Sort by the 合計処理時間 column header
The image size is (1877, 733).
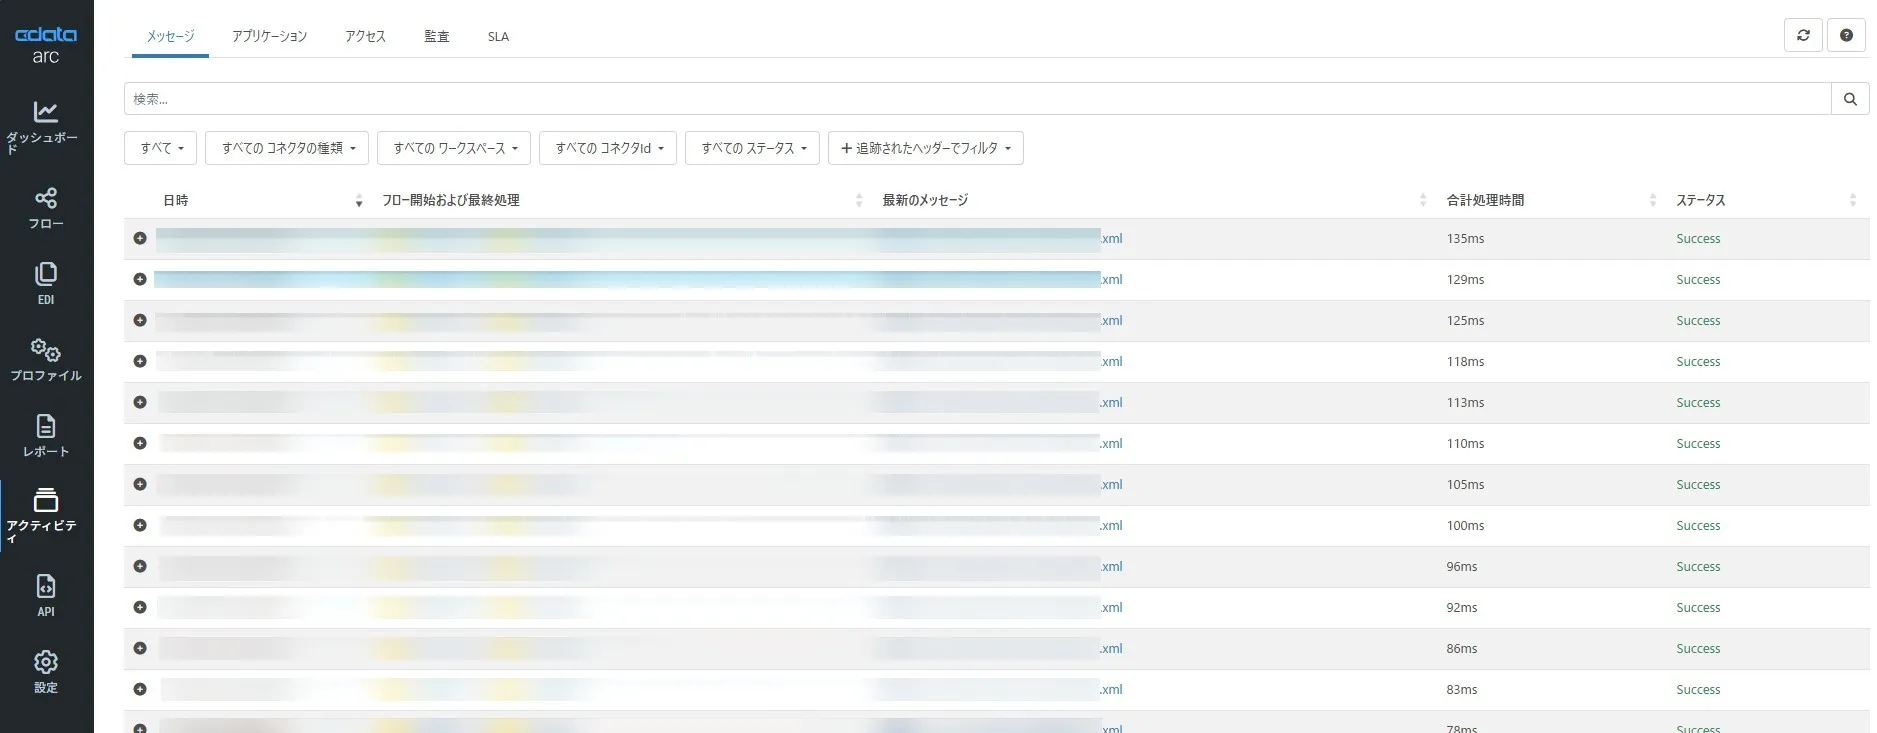point(1485,201)
